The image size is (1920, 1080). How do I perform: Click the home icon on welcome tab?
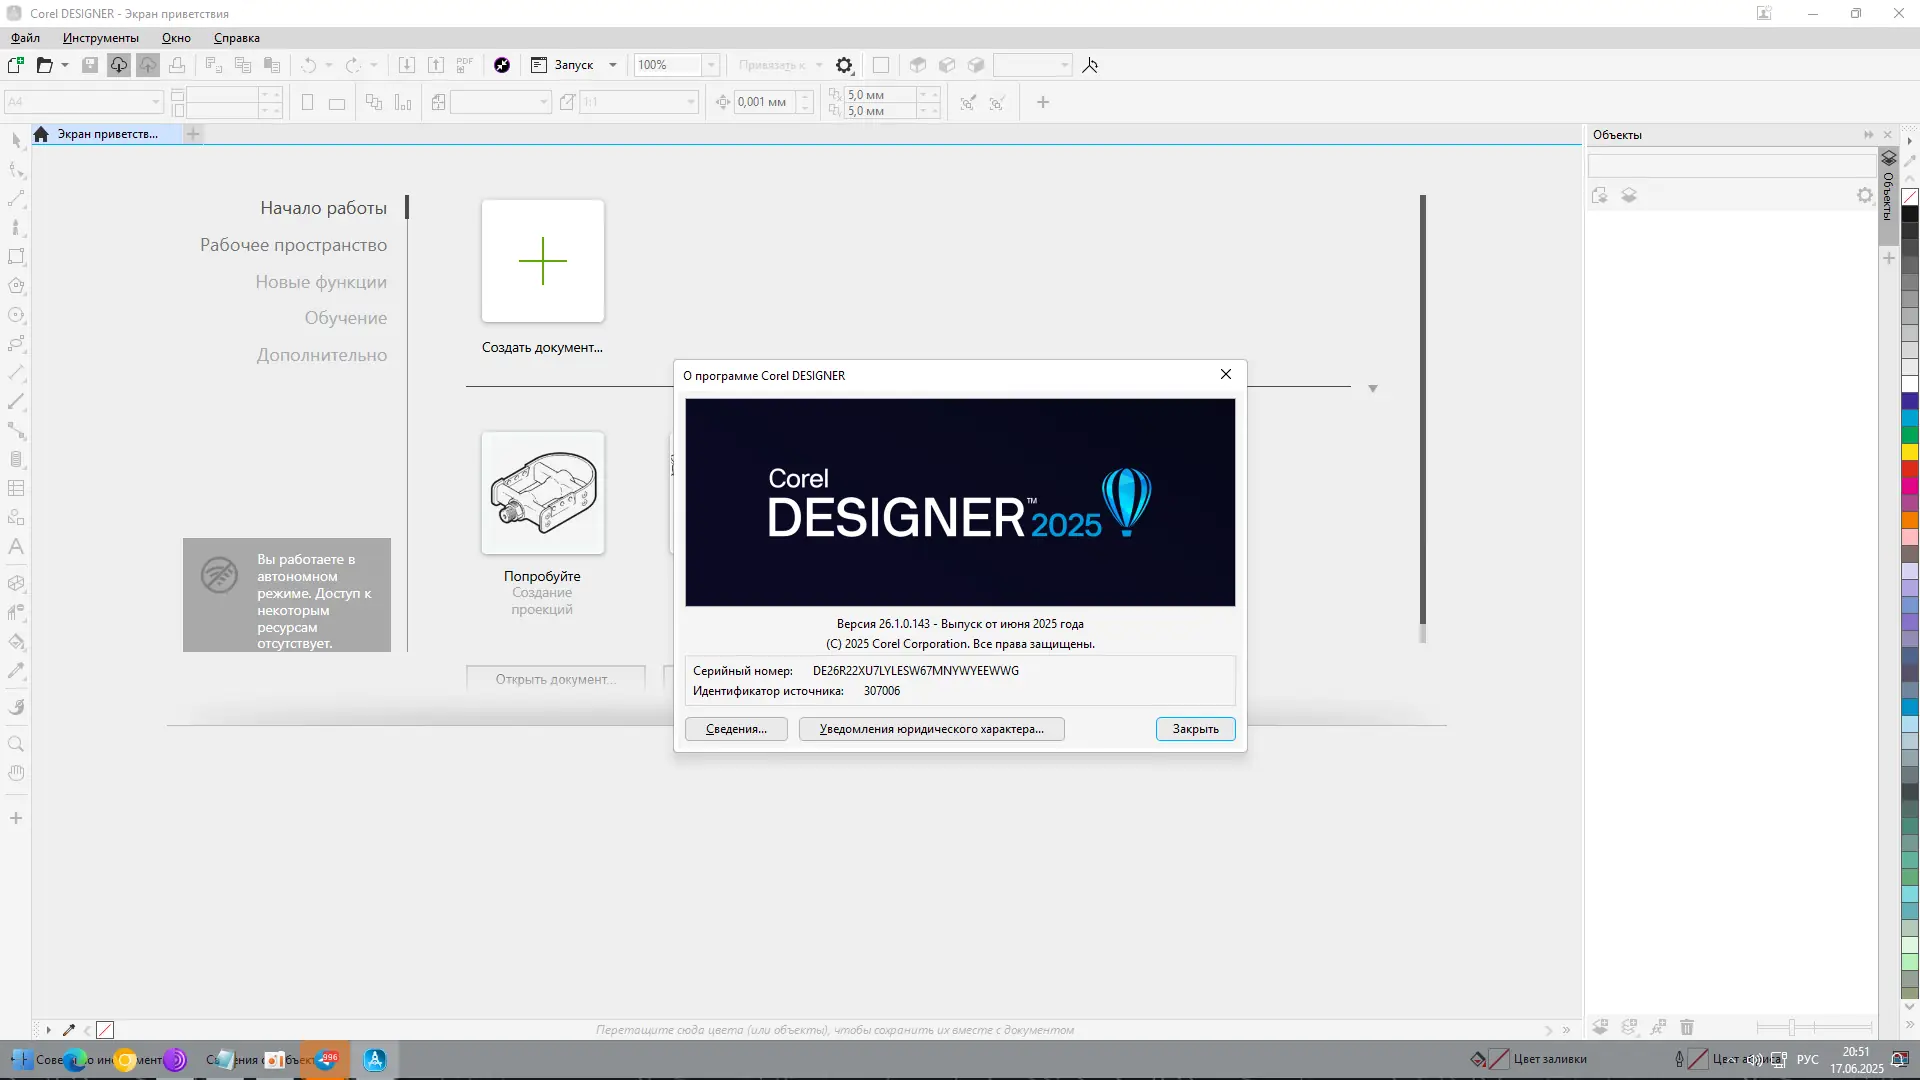pyautogui.click(x=41, y=134)
